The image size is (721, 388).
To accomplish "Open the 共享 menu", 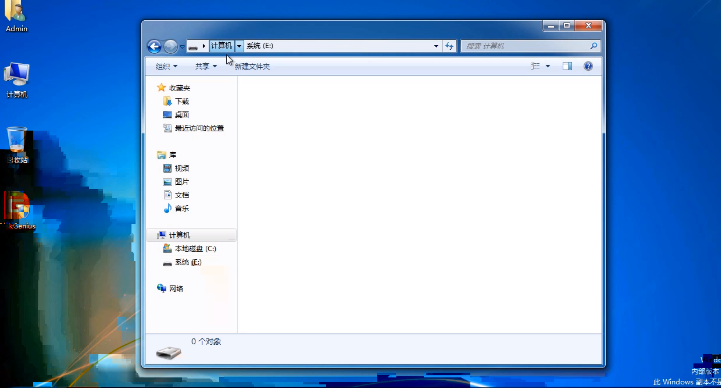I will 206,67.
